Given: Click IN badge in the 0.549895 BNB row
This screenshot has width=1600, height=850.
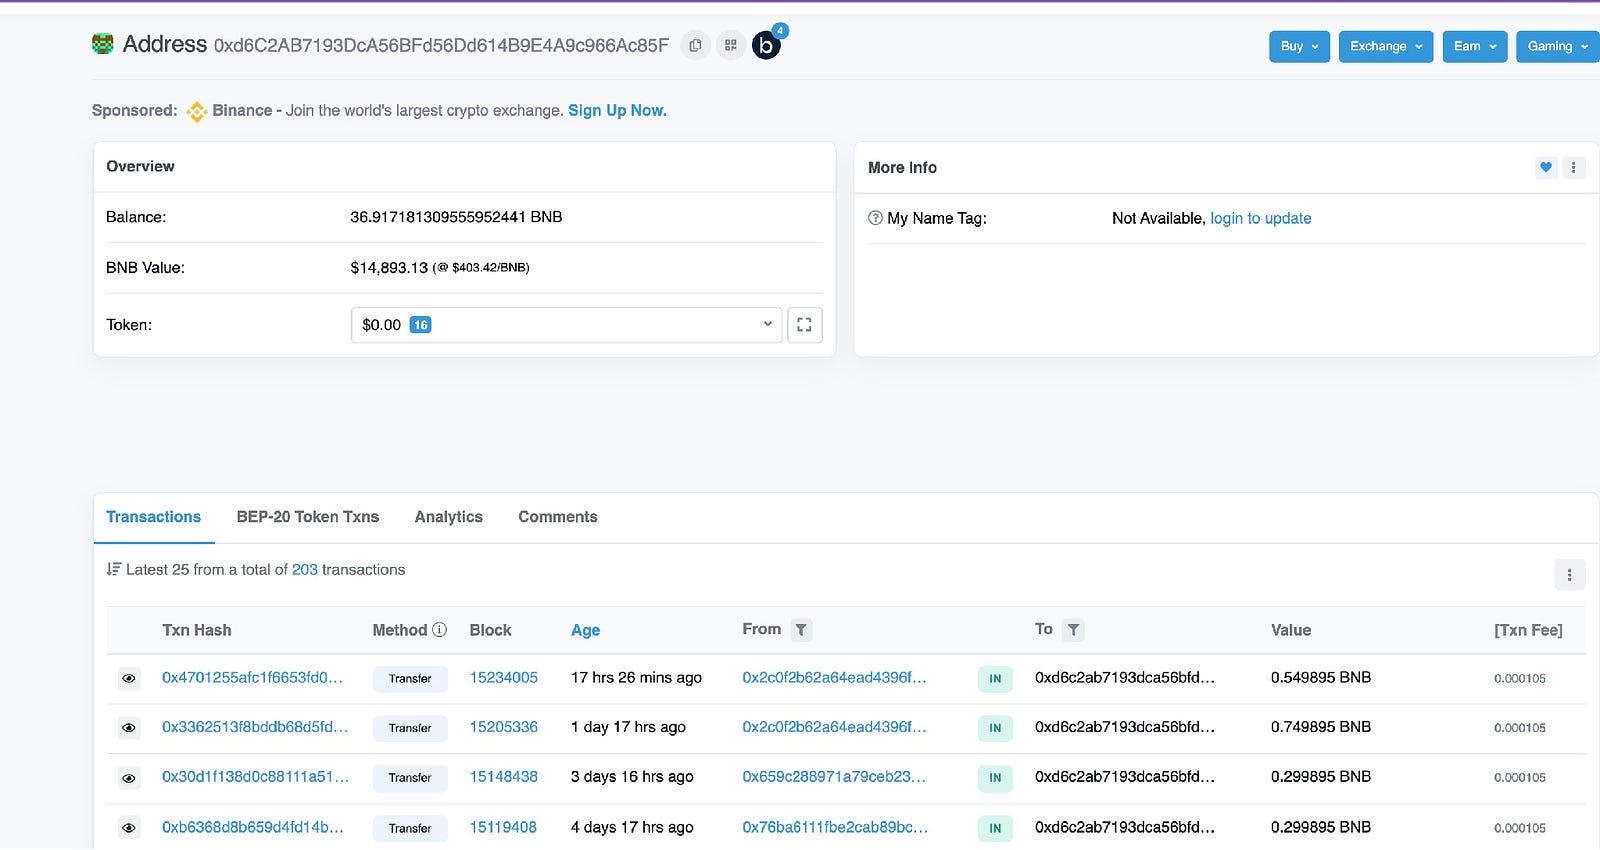Looking at the screenshot, I should 995,679.
